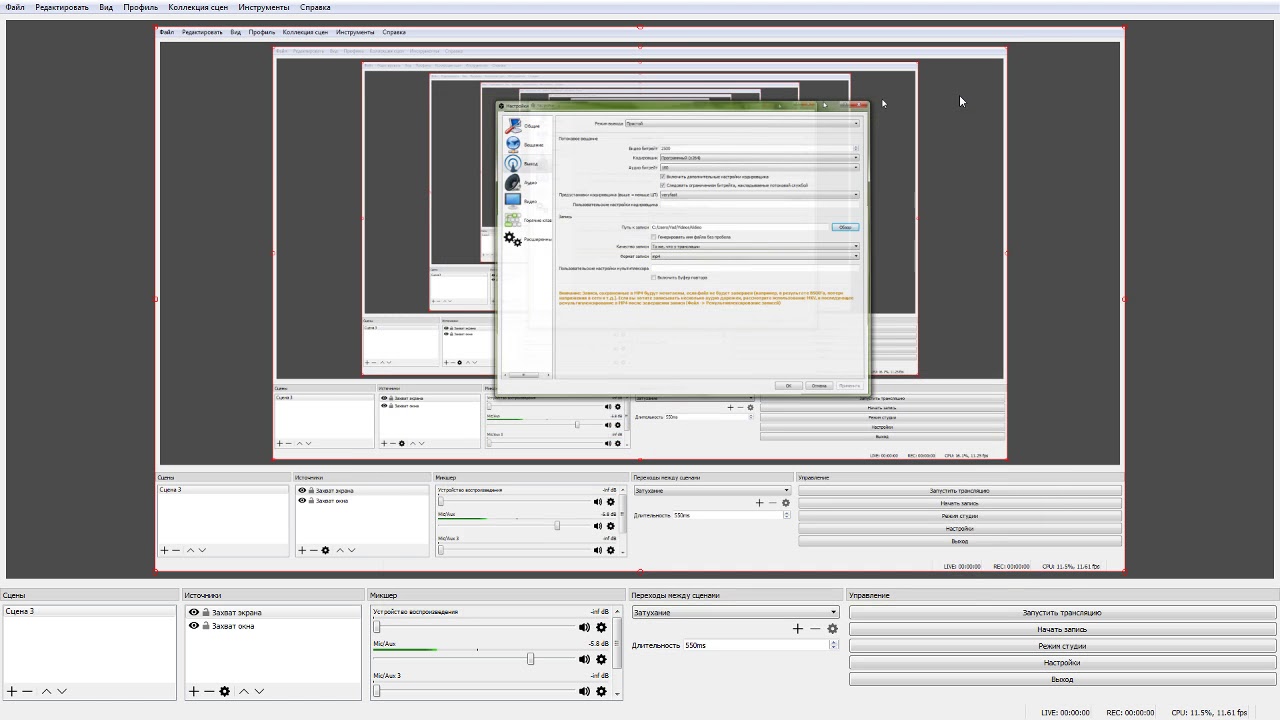Move the scene up in Сцены panel
This screenshot has width=1280, height=720.
click(46, 691)
